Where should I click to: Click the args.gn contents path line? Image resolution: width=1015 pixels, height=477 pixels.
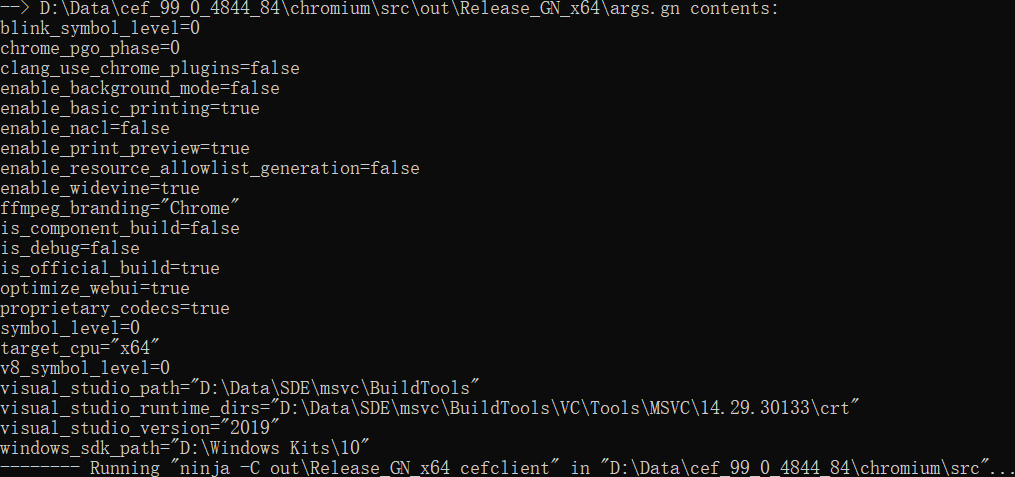[390, 9]
